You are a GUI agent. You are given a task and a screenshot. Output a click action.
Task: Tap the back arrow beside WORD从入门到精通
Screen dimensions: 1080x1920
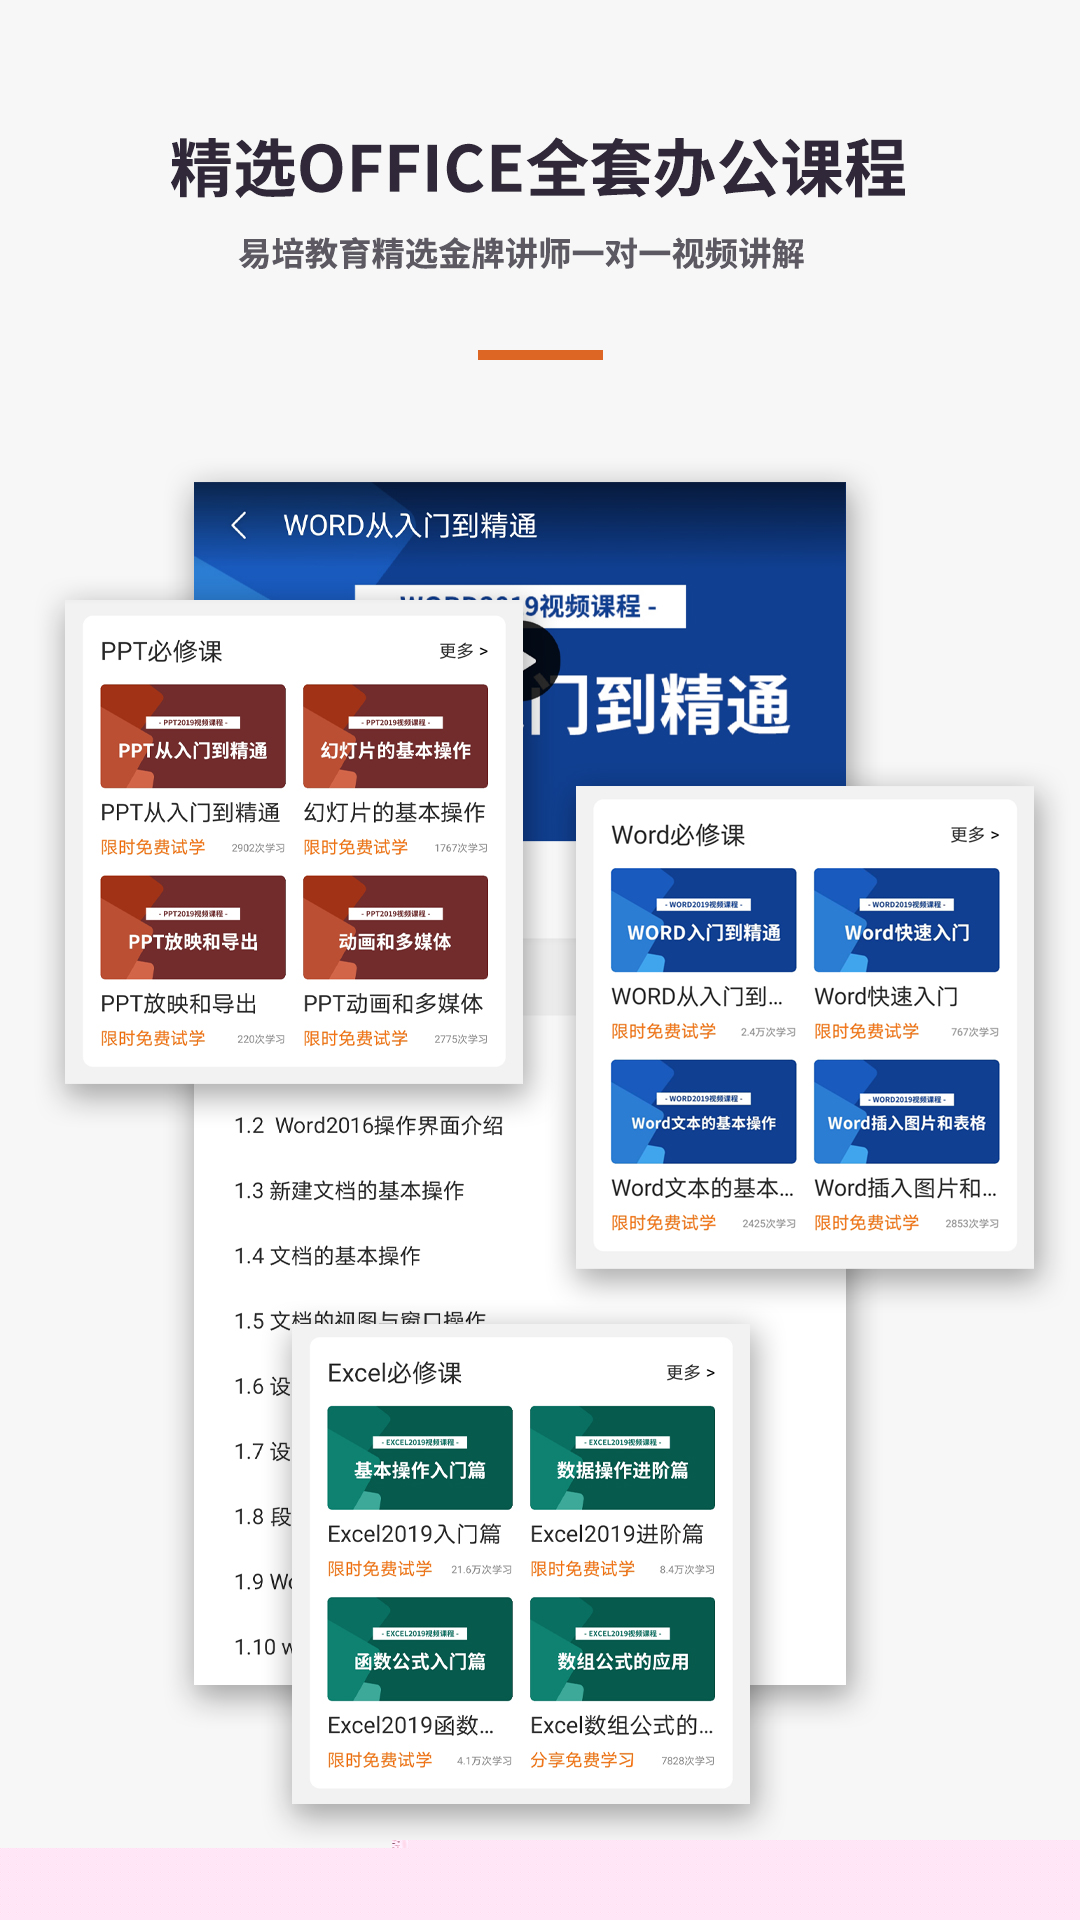coord(239,526)
